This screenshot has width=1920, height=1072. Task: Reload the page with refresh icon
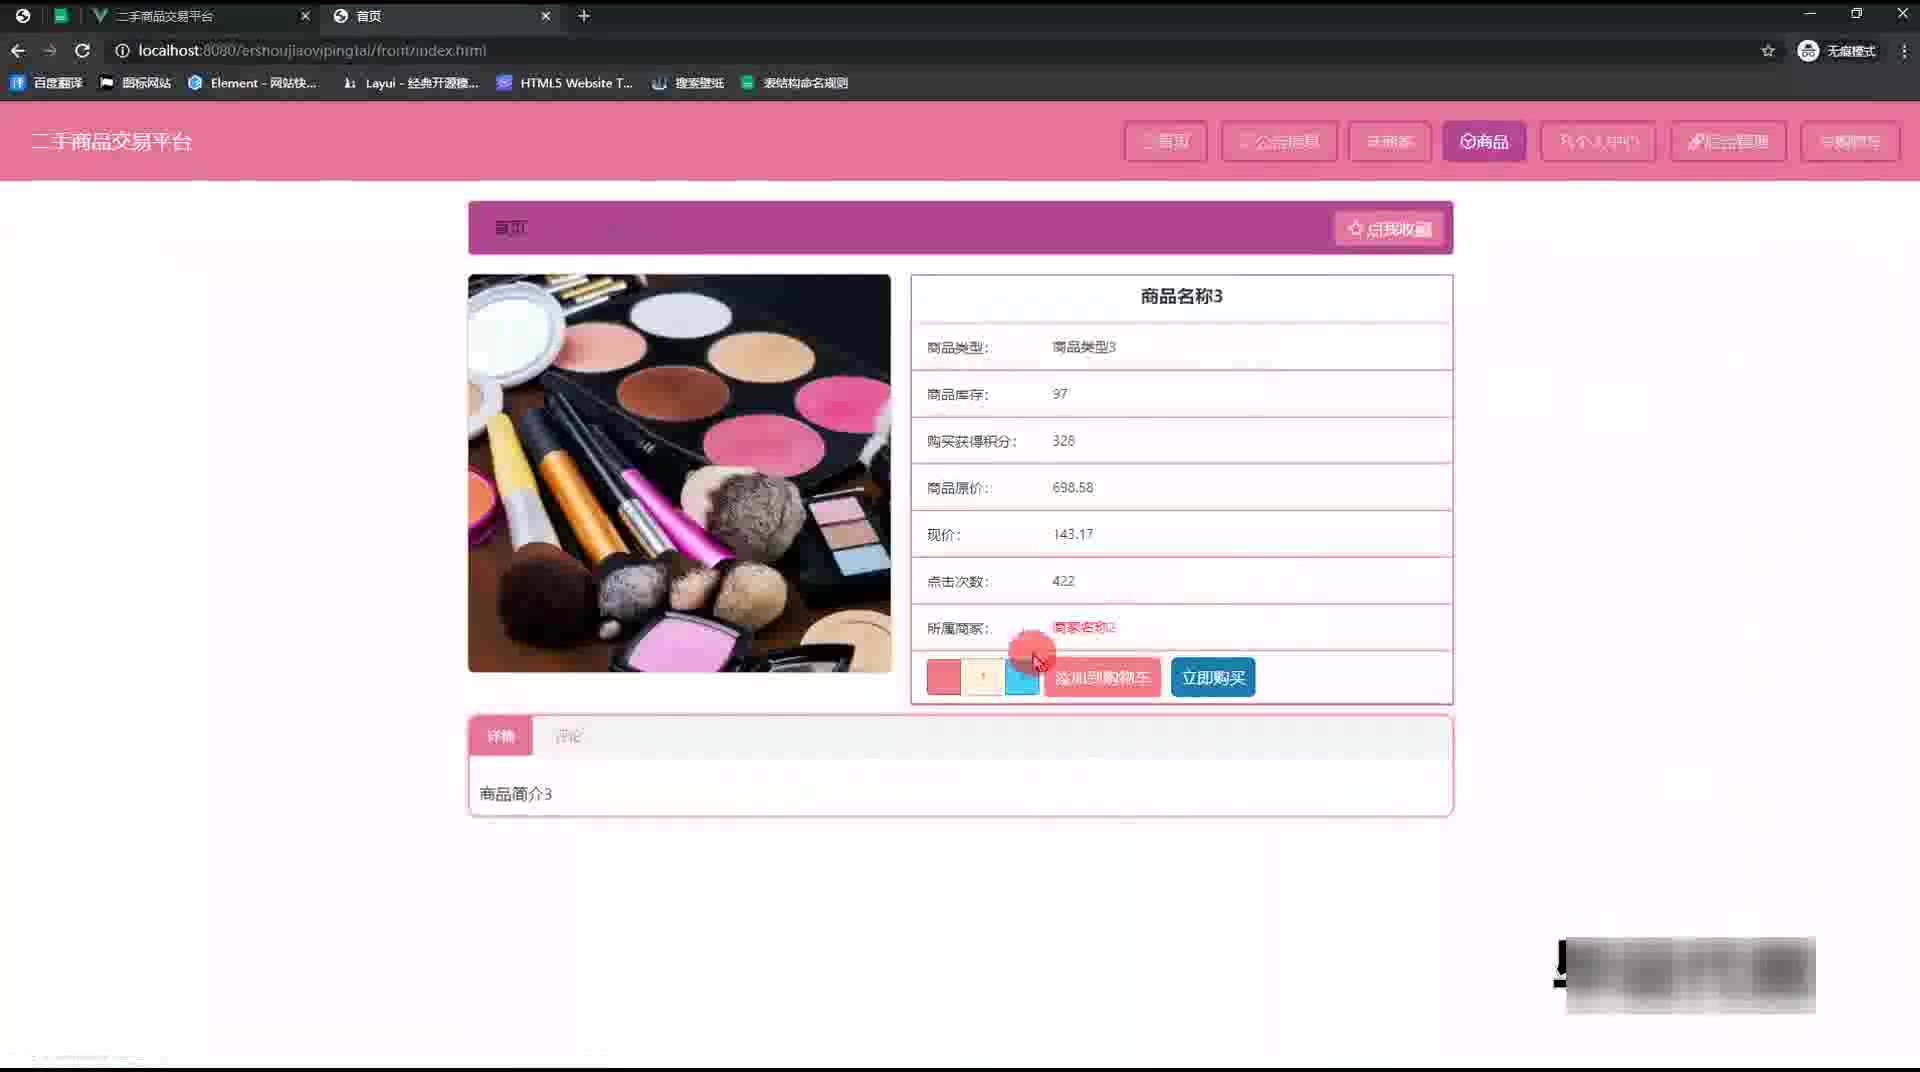(83, 50)
